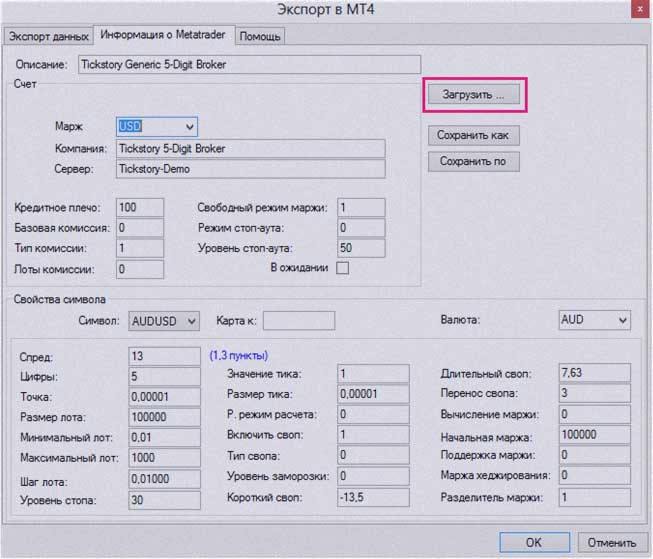The height and width of the screenshot is (559, 653).
Task: Click the Карта к input field
Action: [298, 320]
